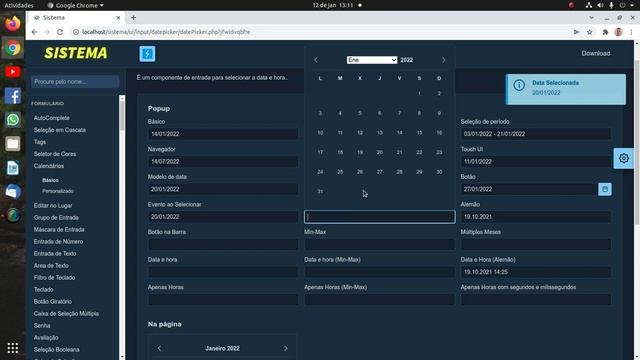Image resolution: width=640 pixels, height=360 pixels.
Task: Reload the page in Chrome
Action: (60, 32)
